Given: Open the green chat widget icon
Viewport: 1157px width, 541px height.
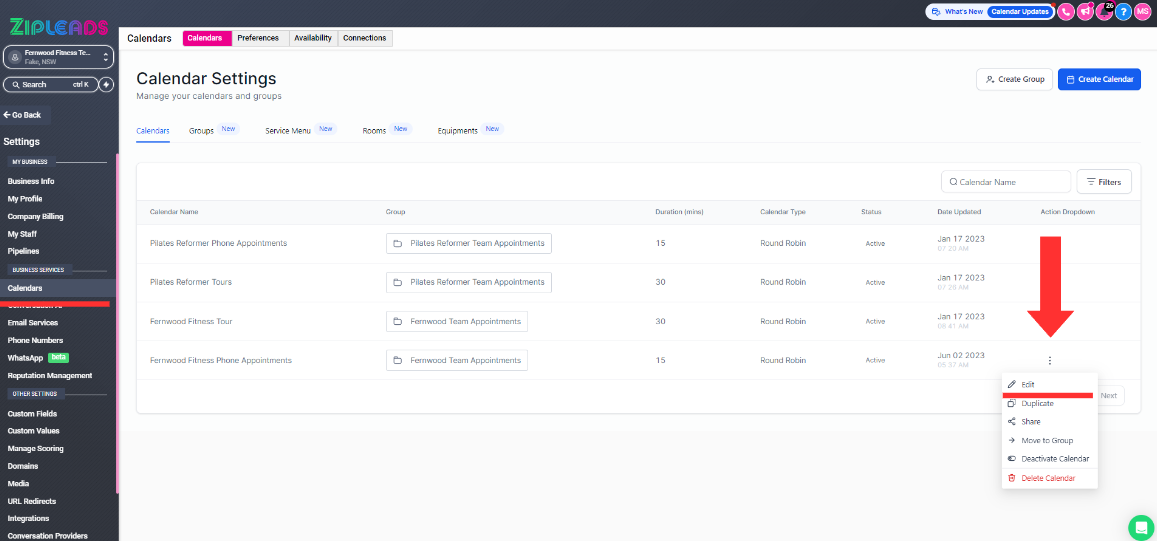Looking at the screenshot, I should point(1141,528).
